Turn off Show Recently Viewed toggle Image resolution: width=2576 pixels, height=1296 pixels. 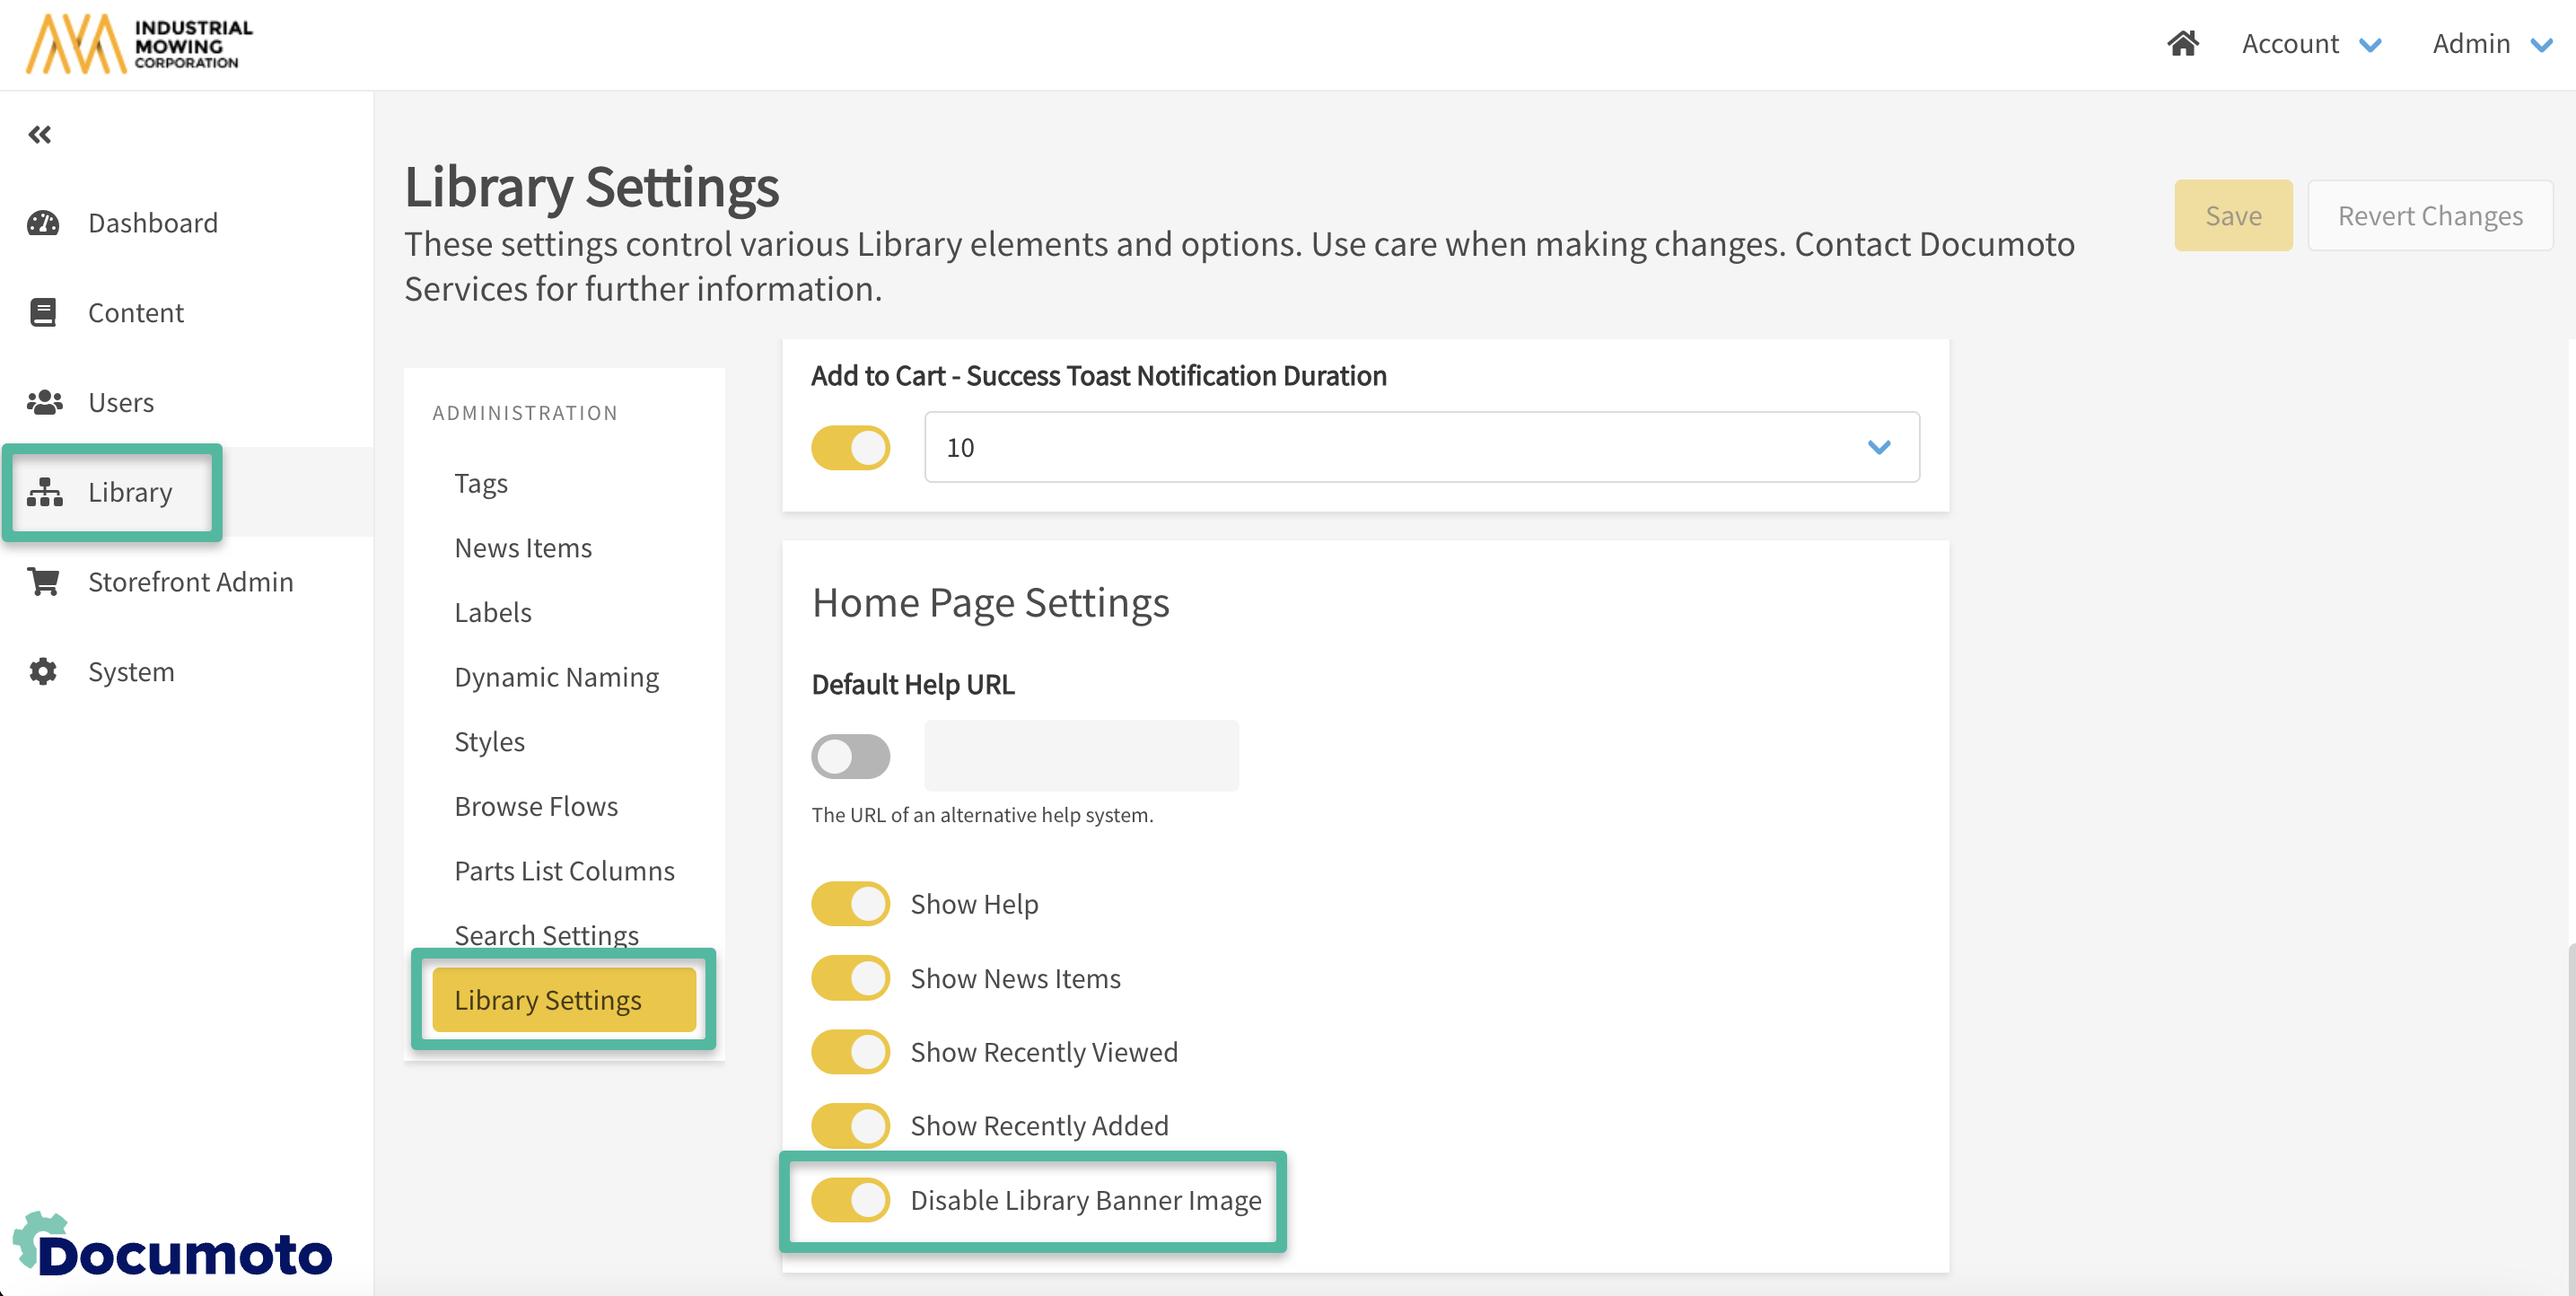850,1051
